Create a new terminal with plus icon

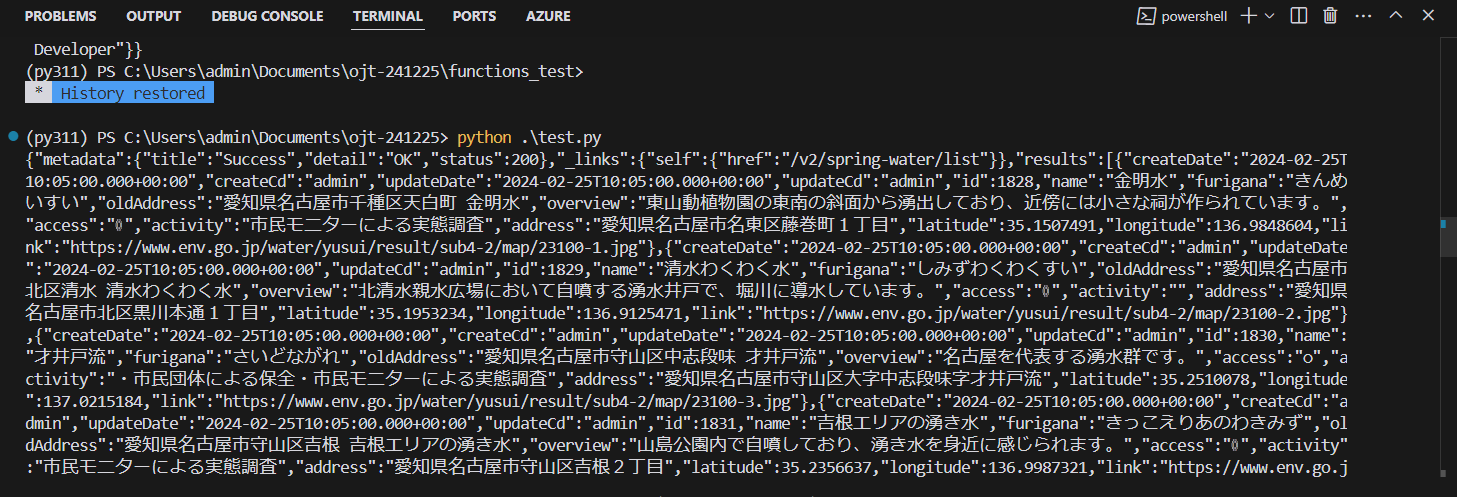[1248, 16]
